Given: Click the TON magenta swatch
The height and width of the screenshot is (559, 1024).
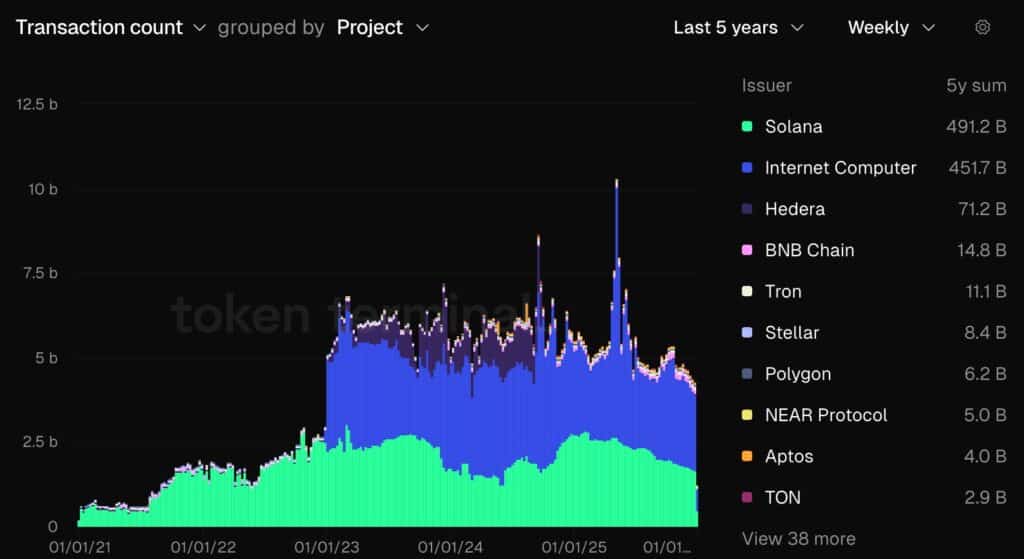Looking at the screenshot, I should point(747,498).
